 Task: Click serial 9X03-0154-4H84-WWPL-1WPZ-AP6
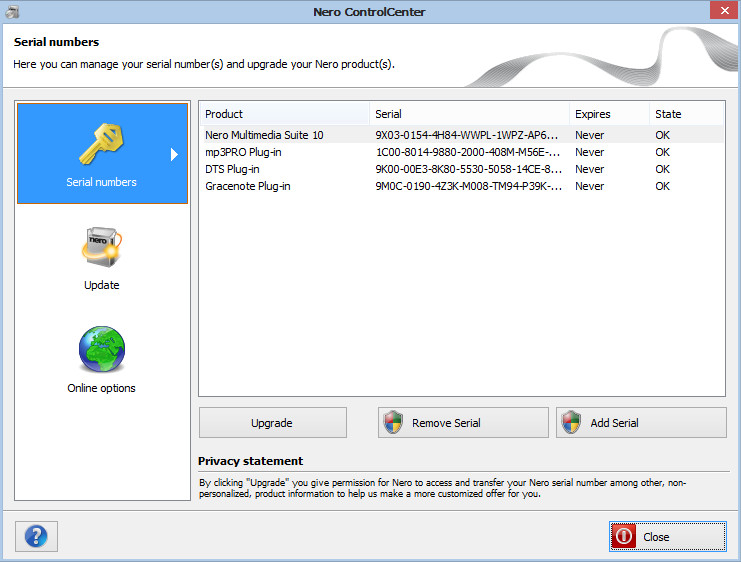(x=467, y=135)
